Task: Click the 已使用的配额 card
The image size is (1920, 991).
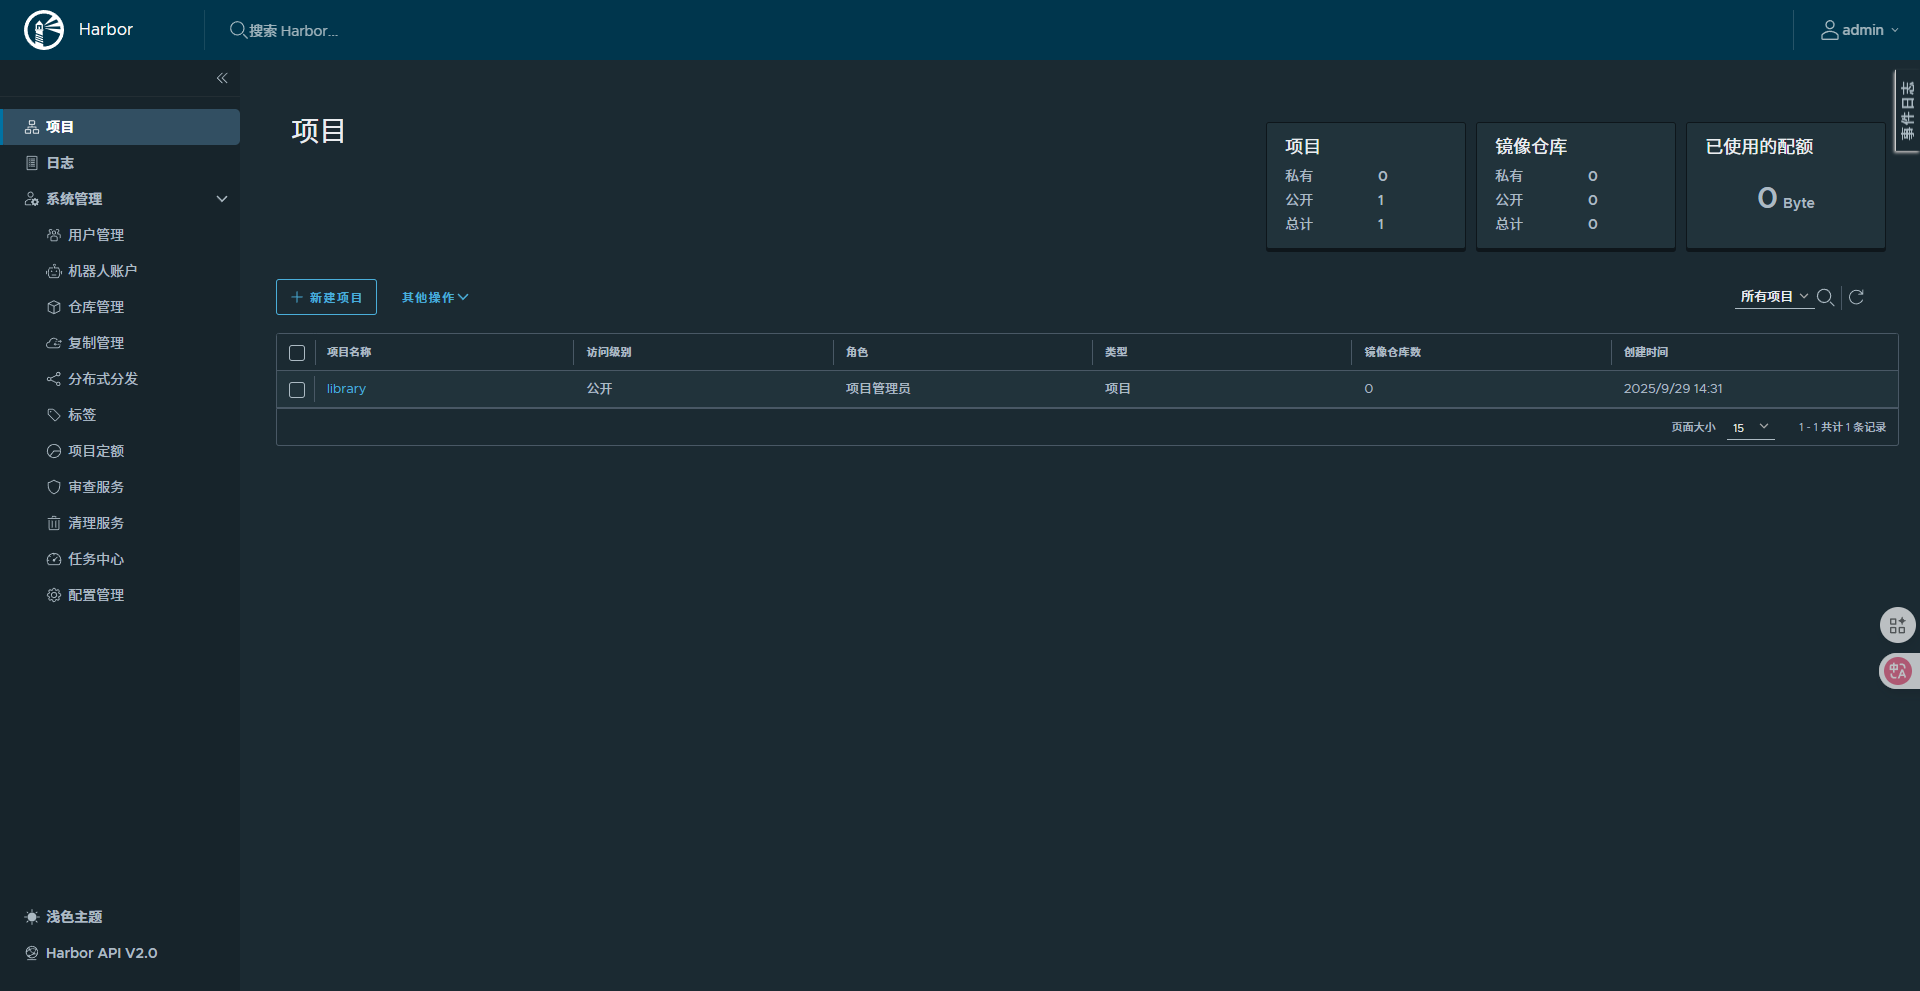Action: click(x=1786, y=186)
